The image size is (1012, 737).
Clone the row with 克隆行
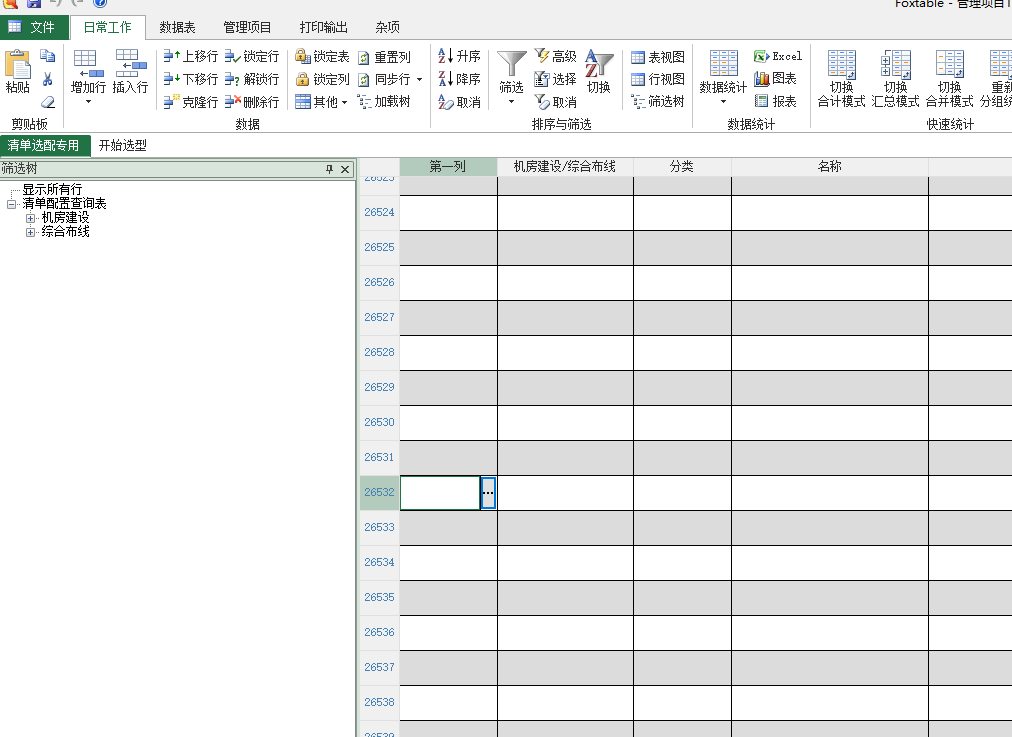(190, 102)
